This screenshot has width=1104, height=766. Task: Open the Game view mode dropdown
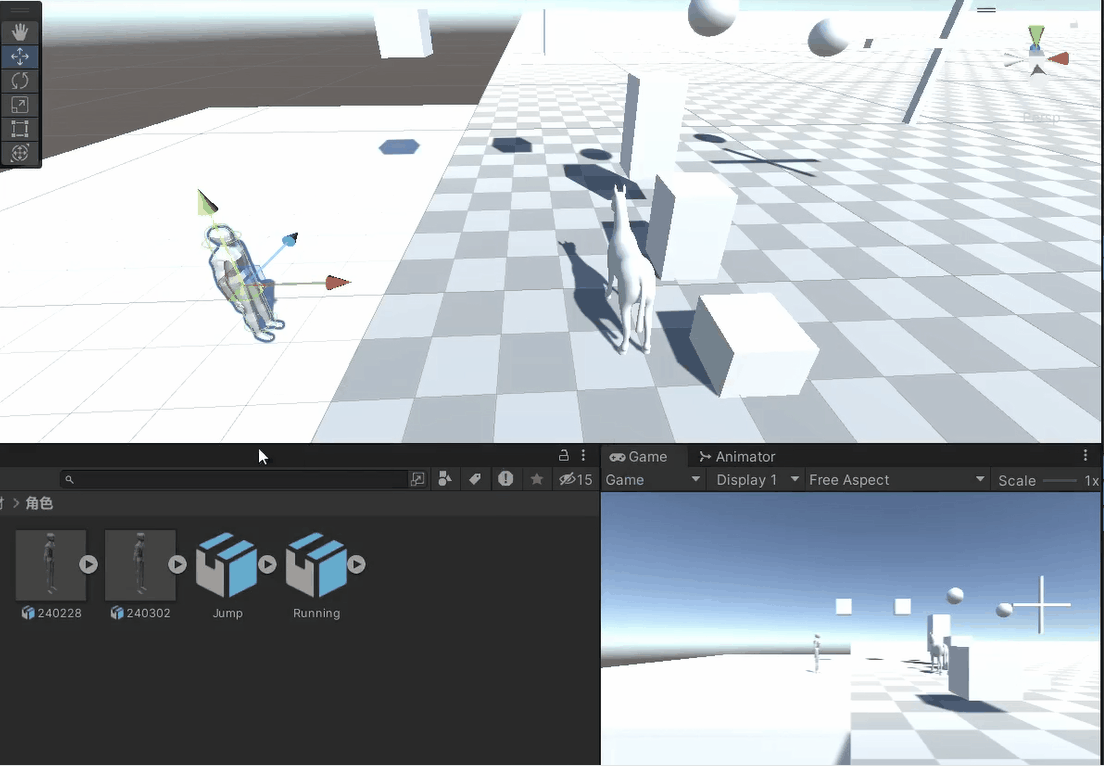tap(652, 480)
